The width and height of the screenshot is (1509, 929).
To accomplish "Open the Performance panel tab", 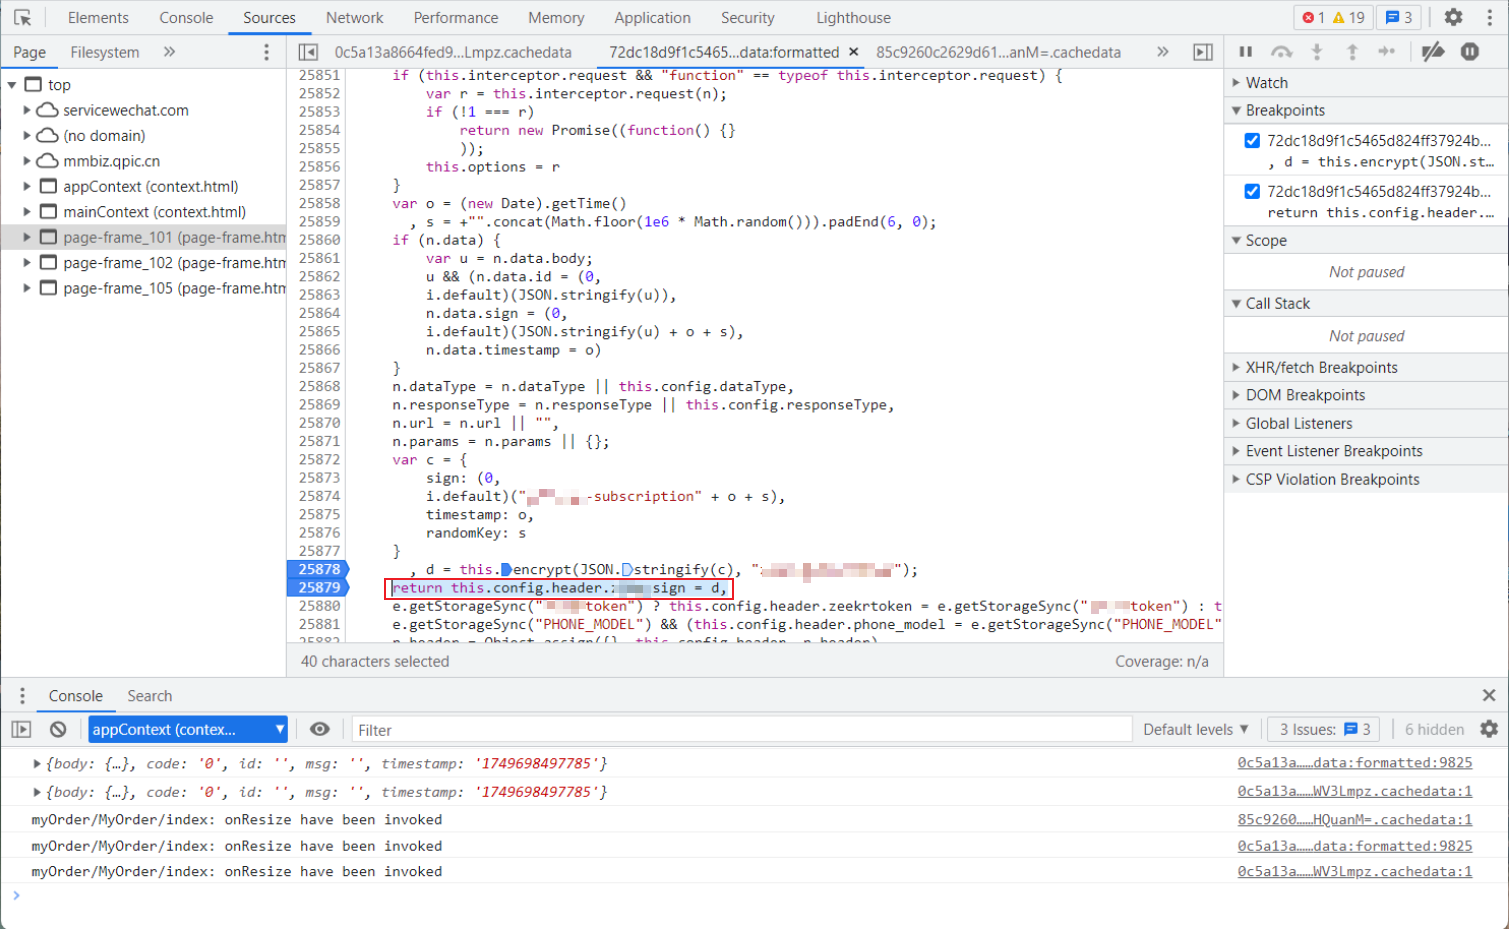I will pyautogui.click(x=456, y=18).
